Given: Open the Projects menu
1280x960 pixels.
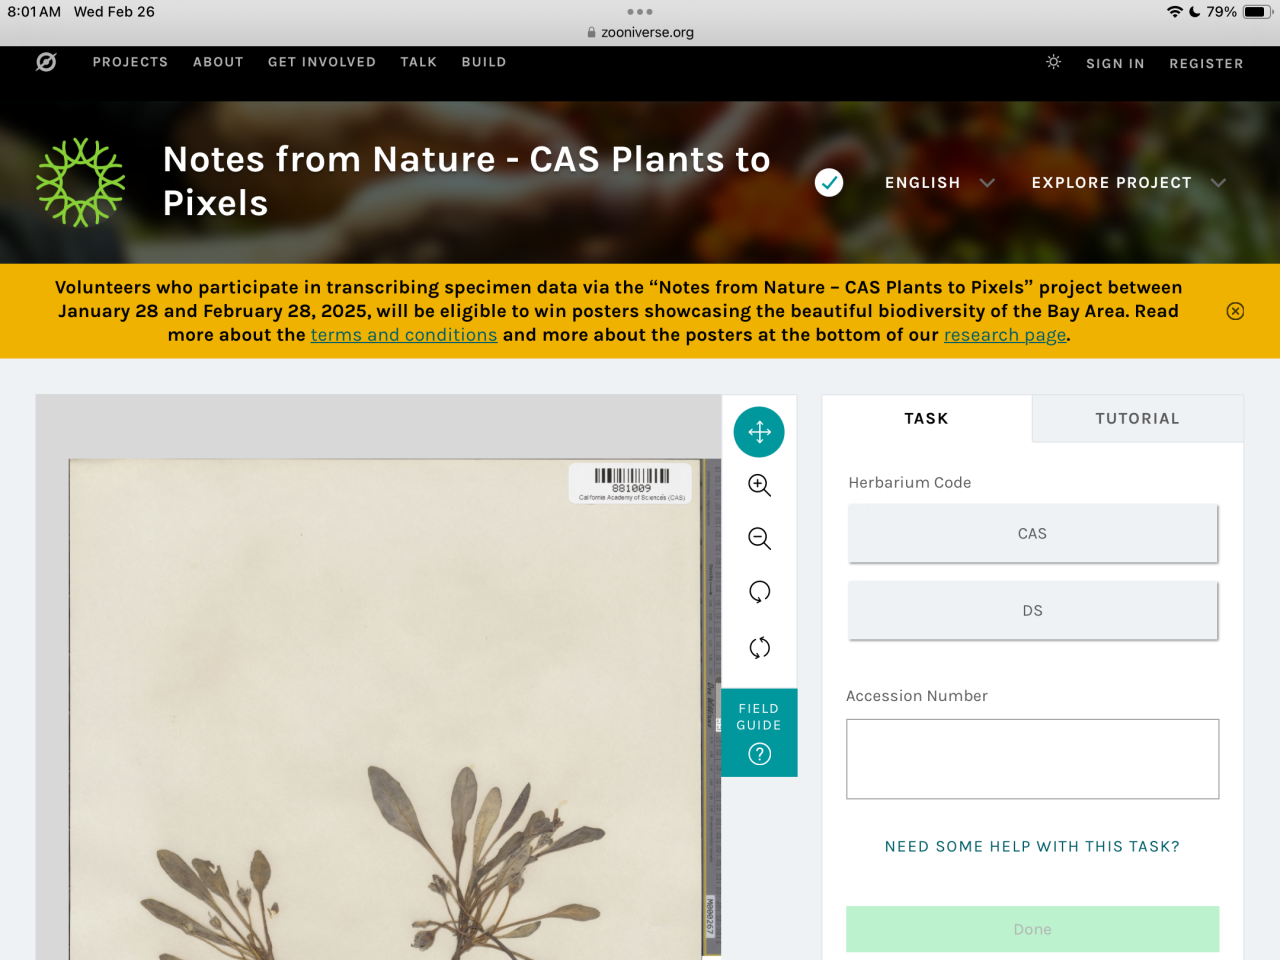Looking at the screenshot, I should [x=130, y=62].
